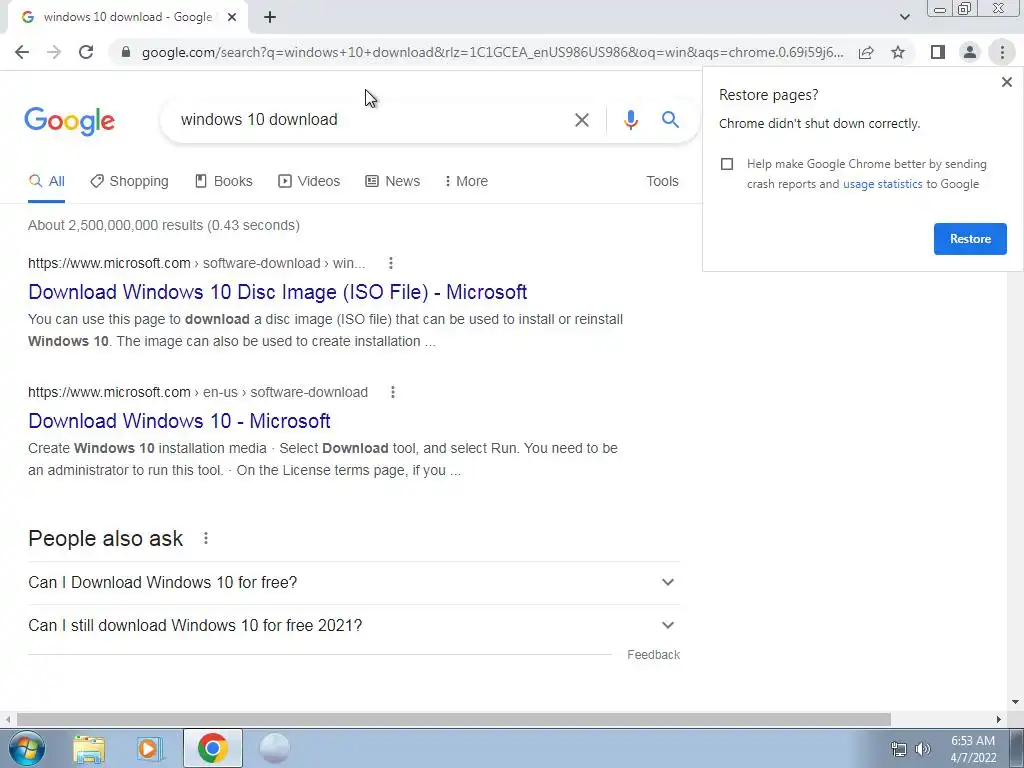The width and height of the screenshot is (1024, 768).
Task: Open Download Windows 10 Disc Image result
Action: pyautogui.click(x=278, y=292)
